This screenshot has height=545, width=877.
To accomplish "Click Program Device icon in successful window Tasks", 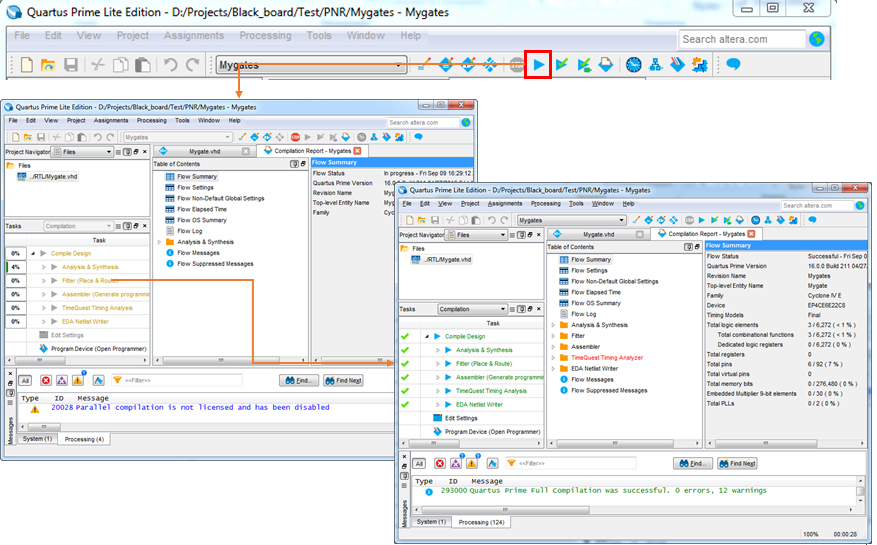I will click(x=437, y=431).
